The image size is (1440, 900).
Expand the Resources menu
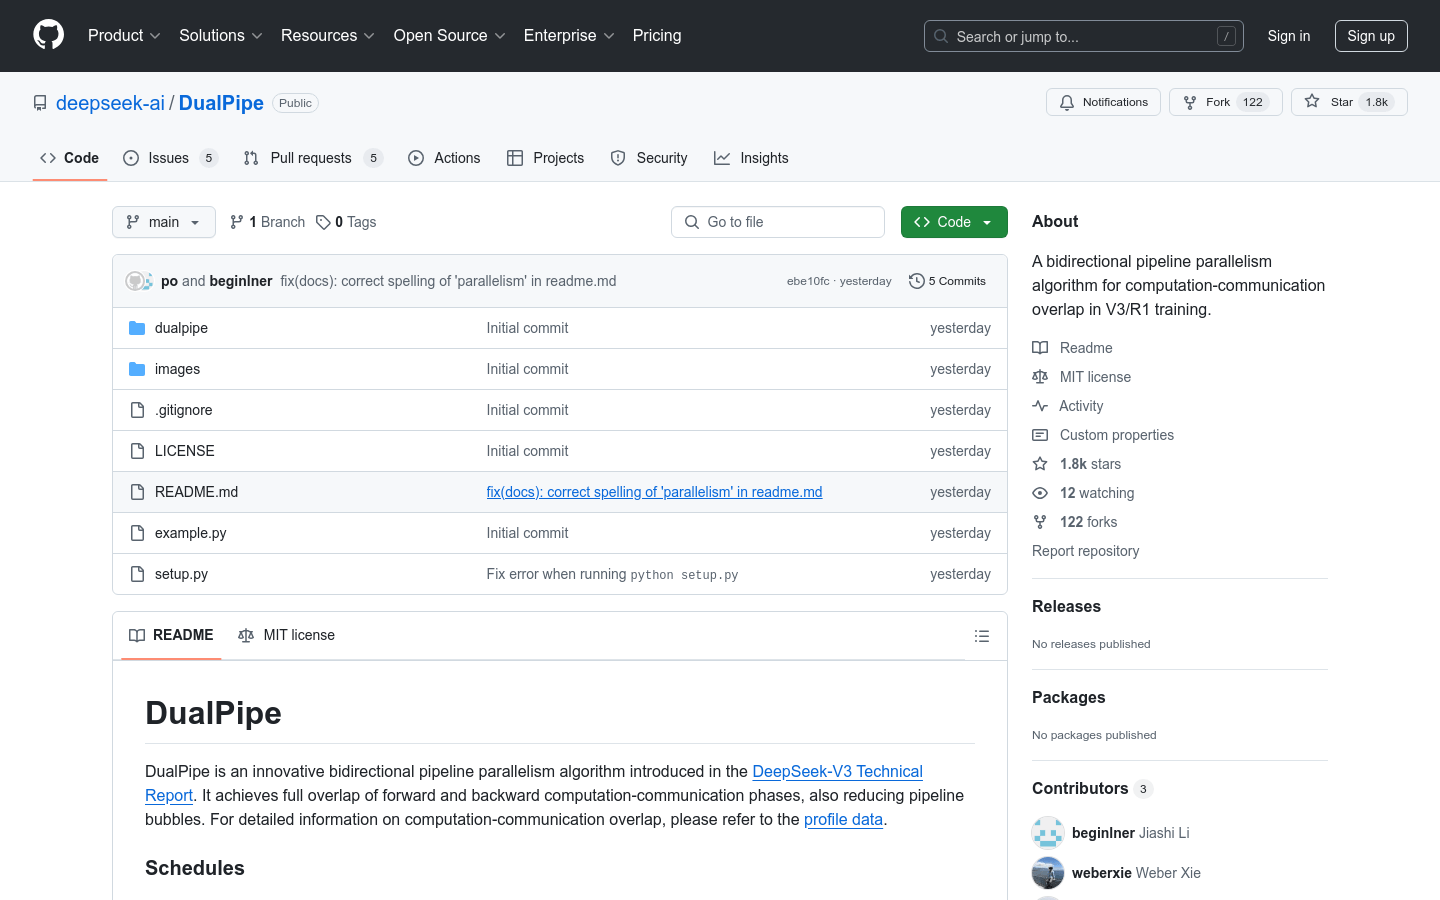[328, 35]
